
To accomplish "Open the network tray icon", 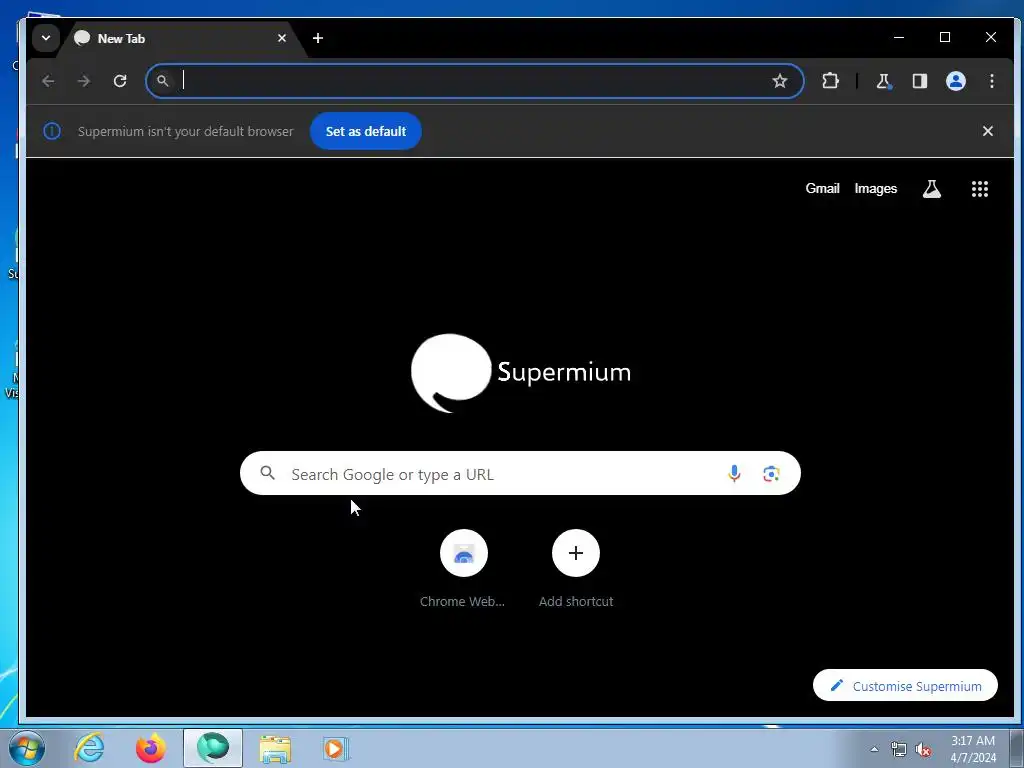I will pyautogui.click(x=899, y=750).
